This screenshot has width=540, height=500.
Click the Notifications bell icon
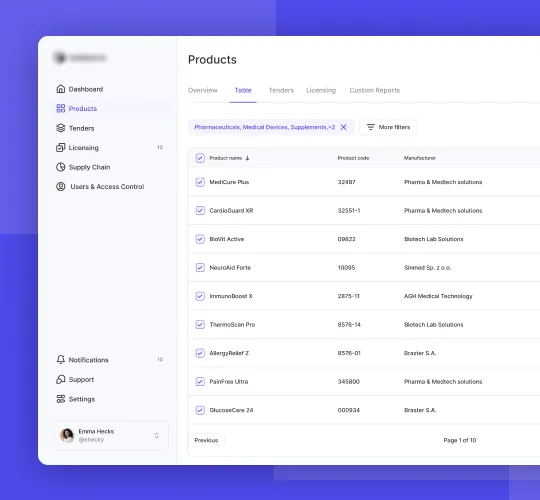click(61, 360)
